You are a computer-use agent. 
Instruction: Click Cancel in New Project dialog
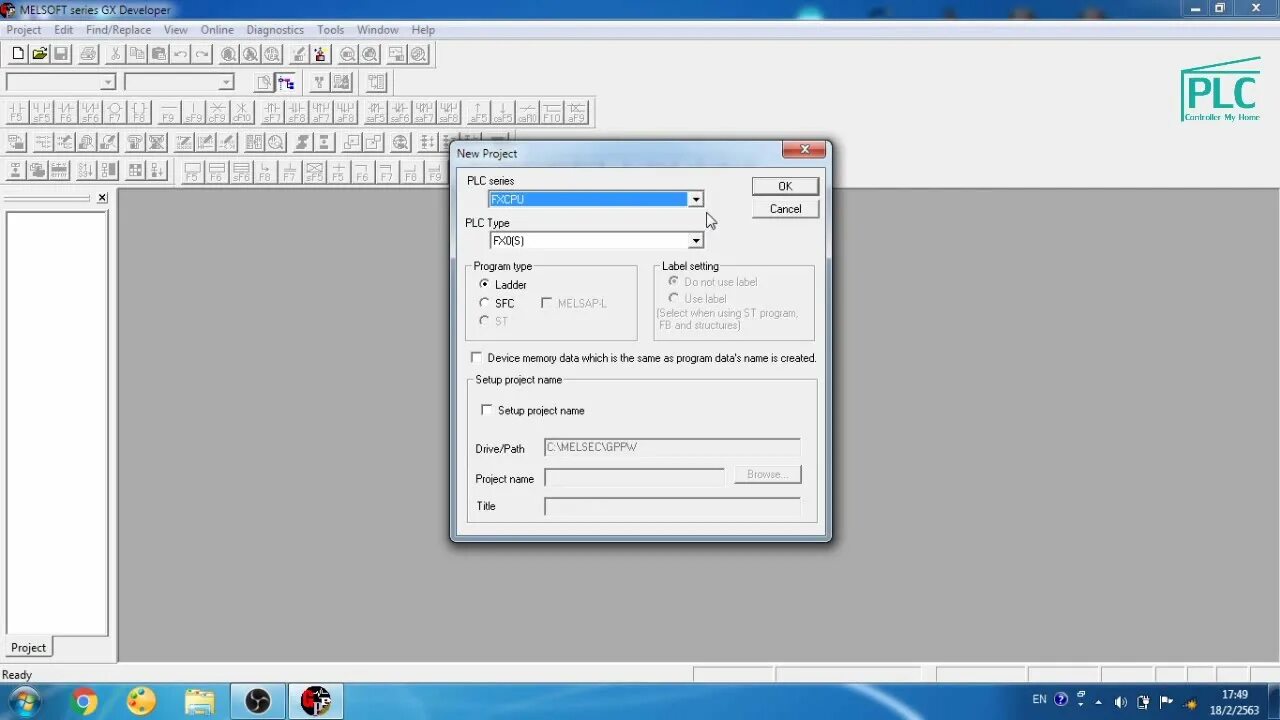pos(785,209)
